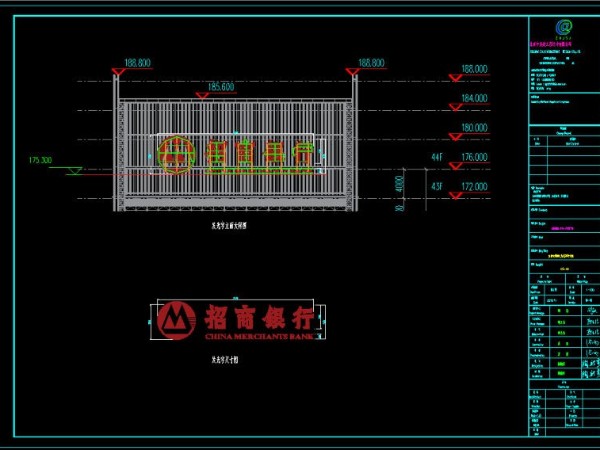
Task: Select the 172.000 elevation value
Action: pos(474,186)
